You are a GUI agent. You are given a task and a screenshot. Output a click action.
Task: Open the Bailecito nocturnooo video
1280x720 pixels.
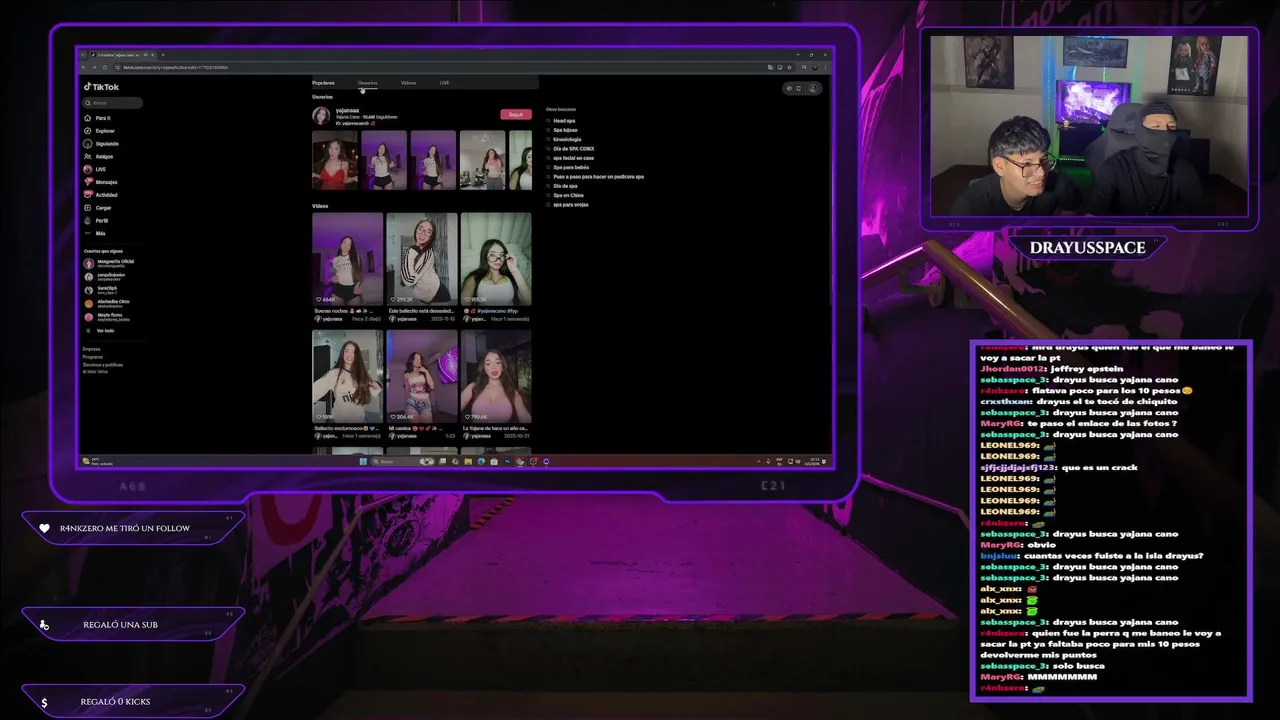point(347,376)
